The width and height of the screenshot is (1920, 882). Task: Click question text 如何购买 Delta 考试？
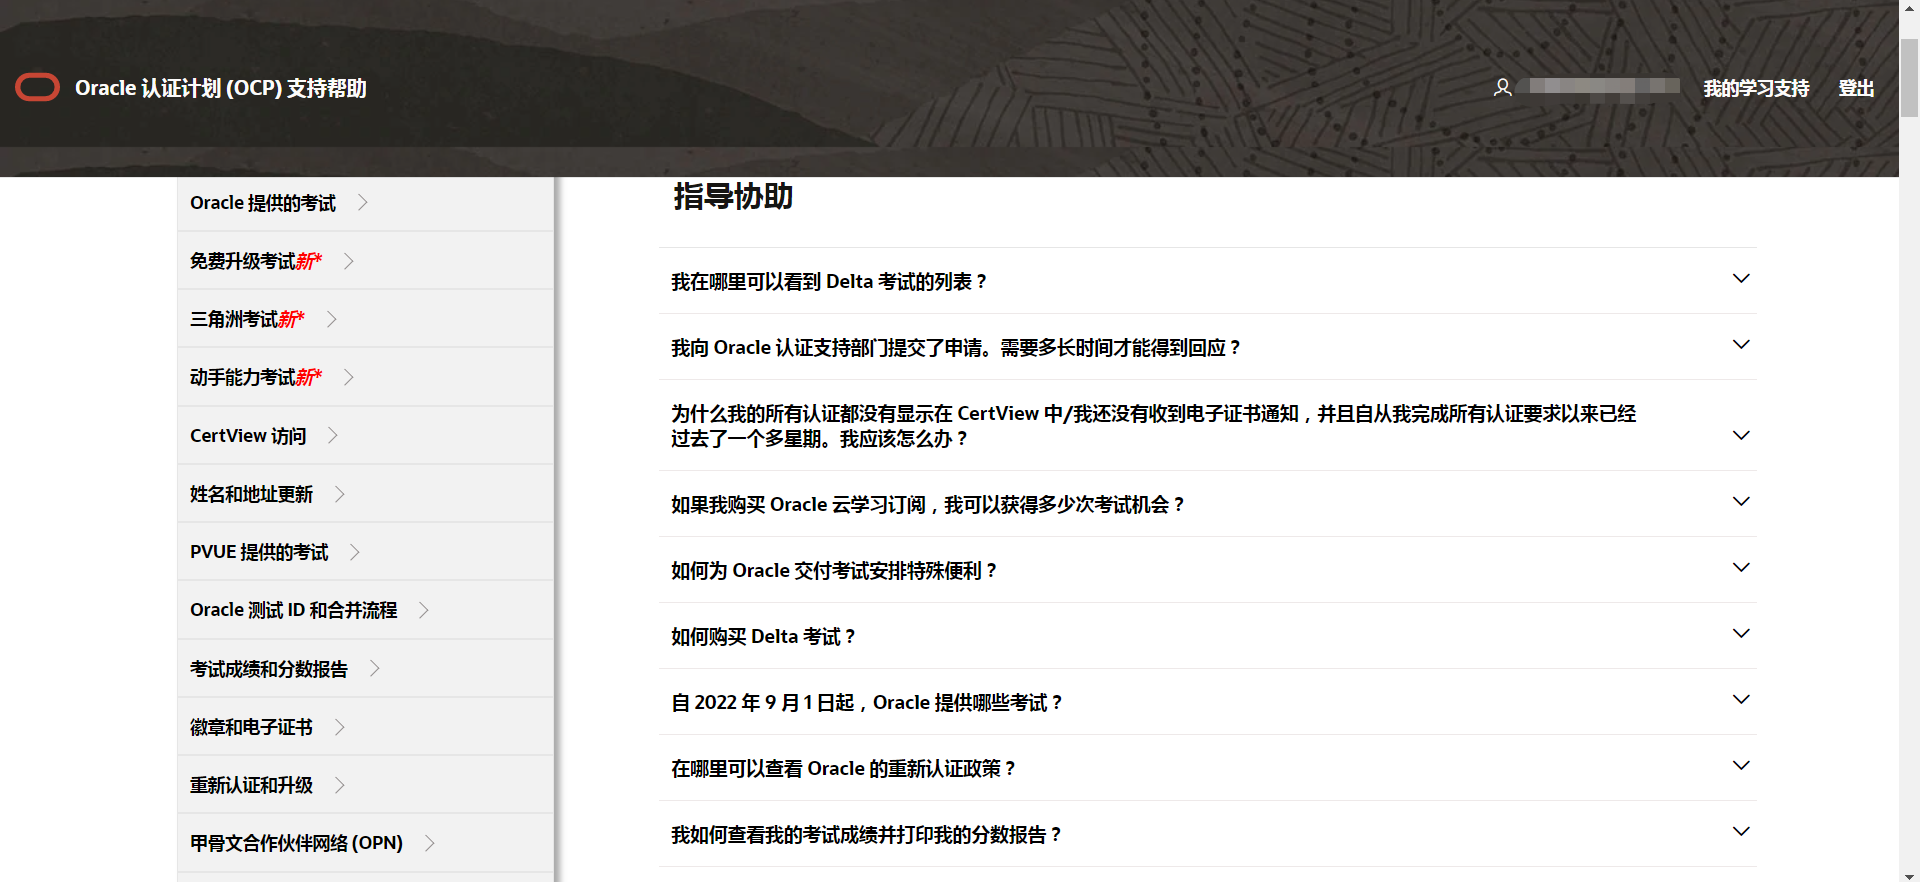pos(764,637)
